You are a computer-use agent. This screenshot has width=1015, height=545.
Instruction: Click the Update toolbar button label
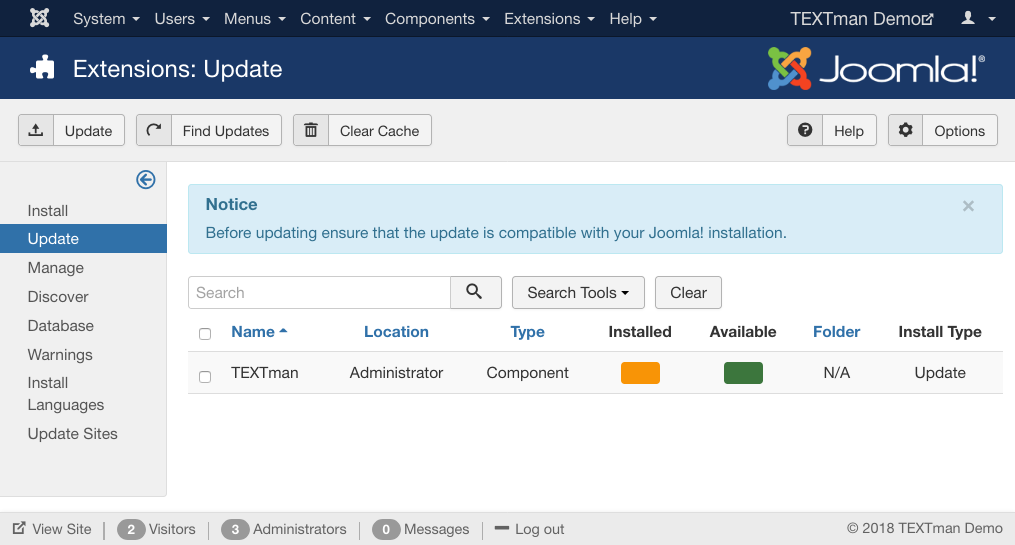[89, 131]
